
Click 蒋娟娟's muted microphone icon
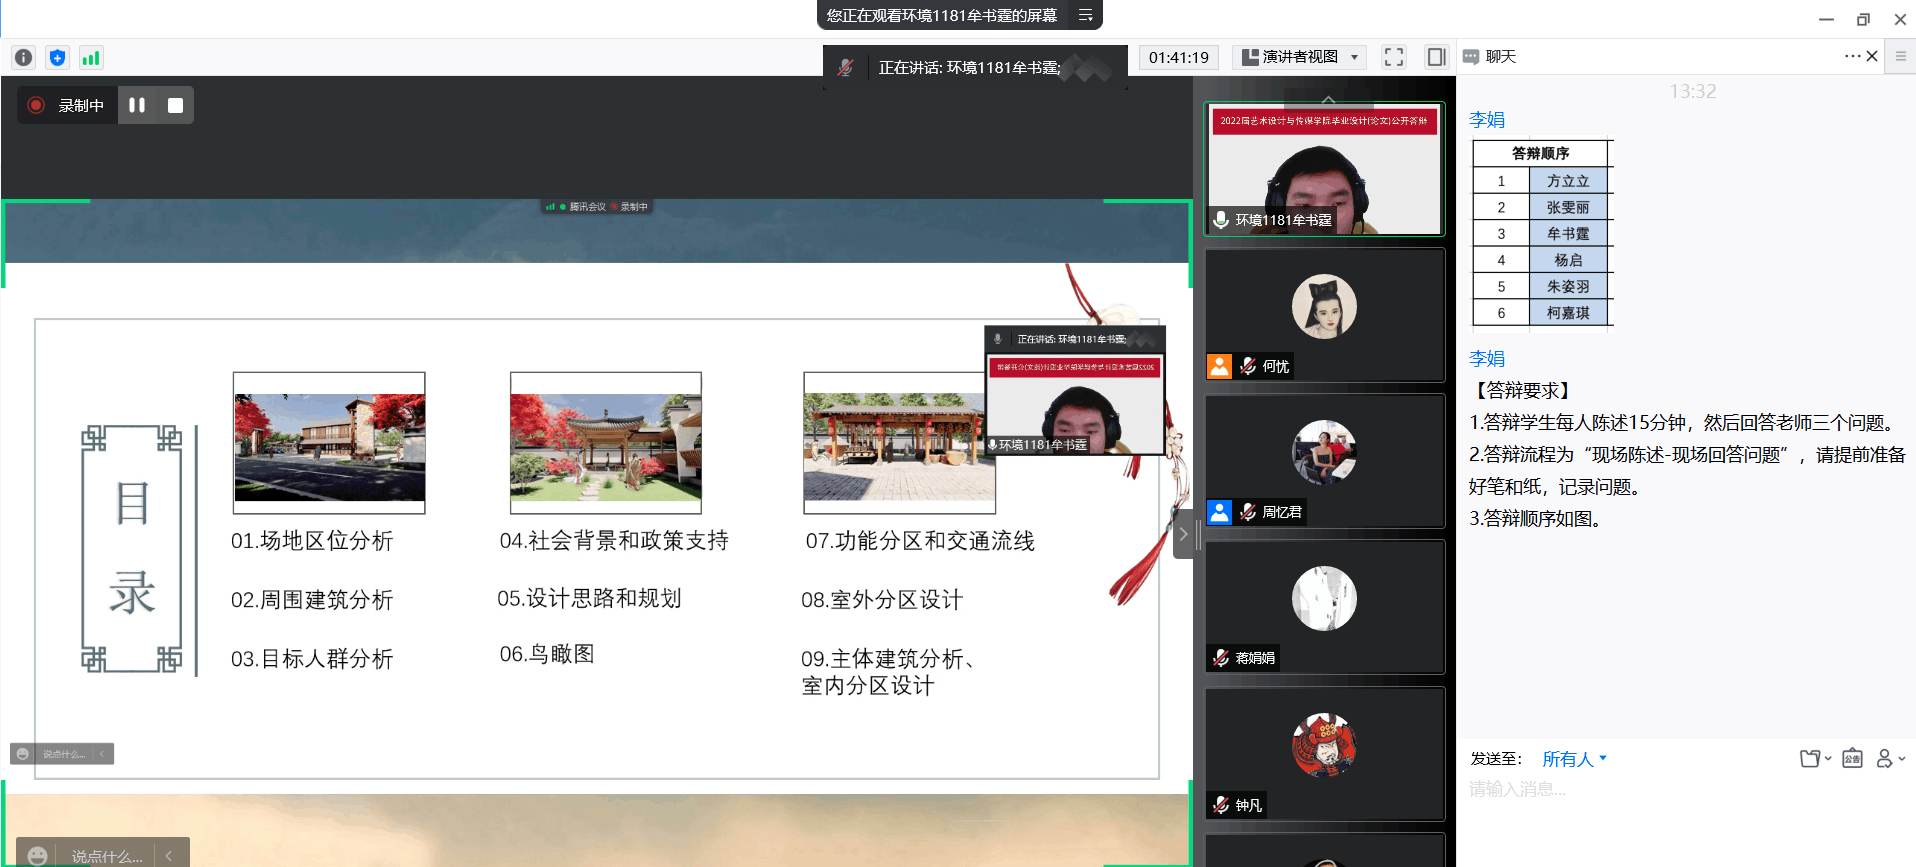[1221, 658]
